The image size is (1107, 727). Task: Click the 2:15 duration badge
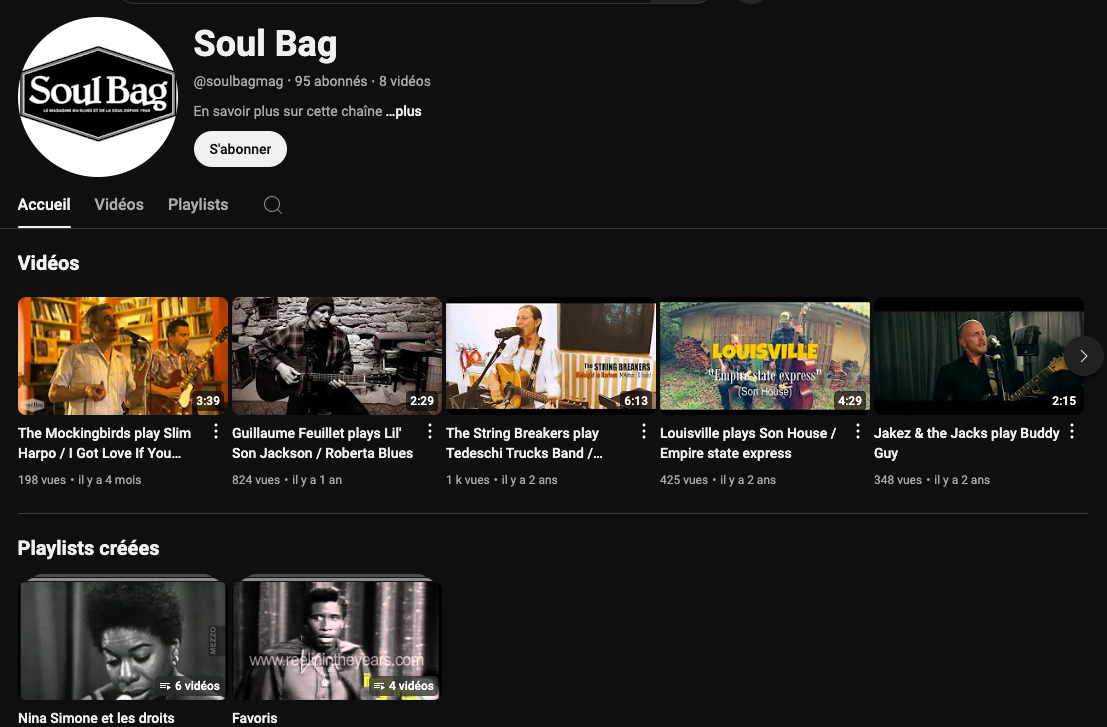(x=1063, y=400)
